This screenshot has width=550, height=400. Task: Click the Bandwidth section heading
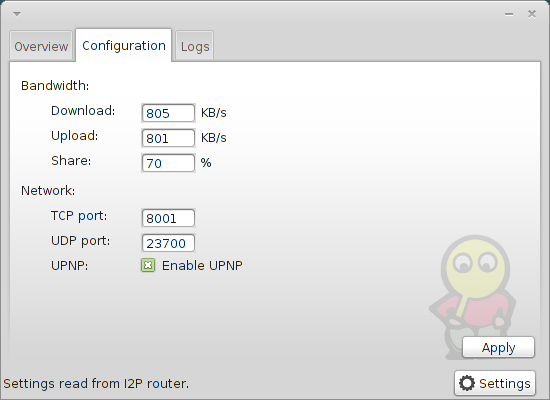tap(55, 86)
